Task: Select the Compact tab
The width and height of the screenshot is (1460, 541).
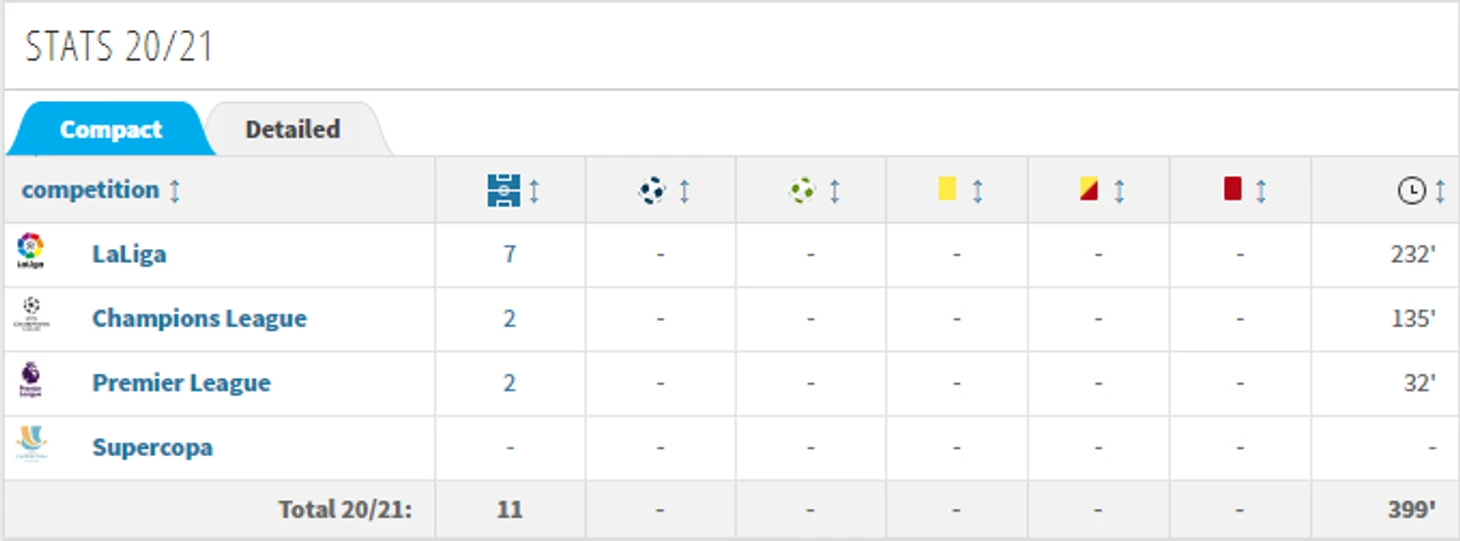Action: point(110,129)
